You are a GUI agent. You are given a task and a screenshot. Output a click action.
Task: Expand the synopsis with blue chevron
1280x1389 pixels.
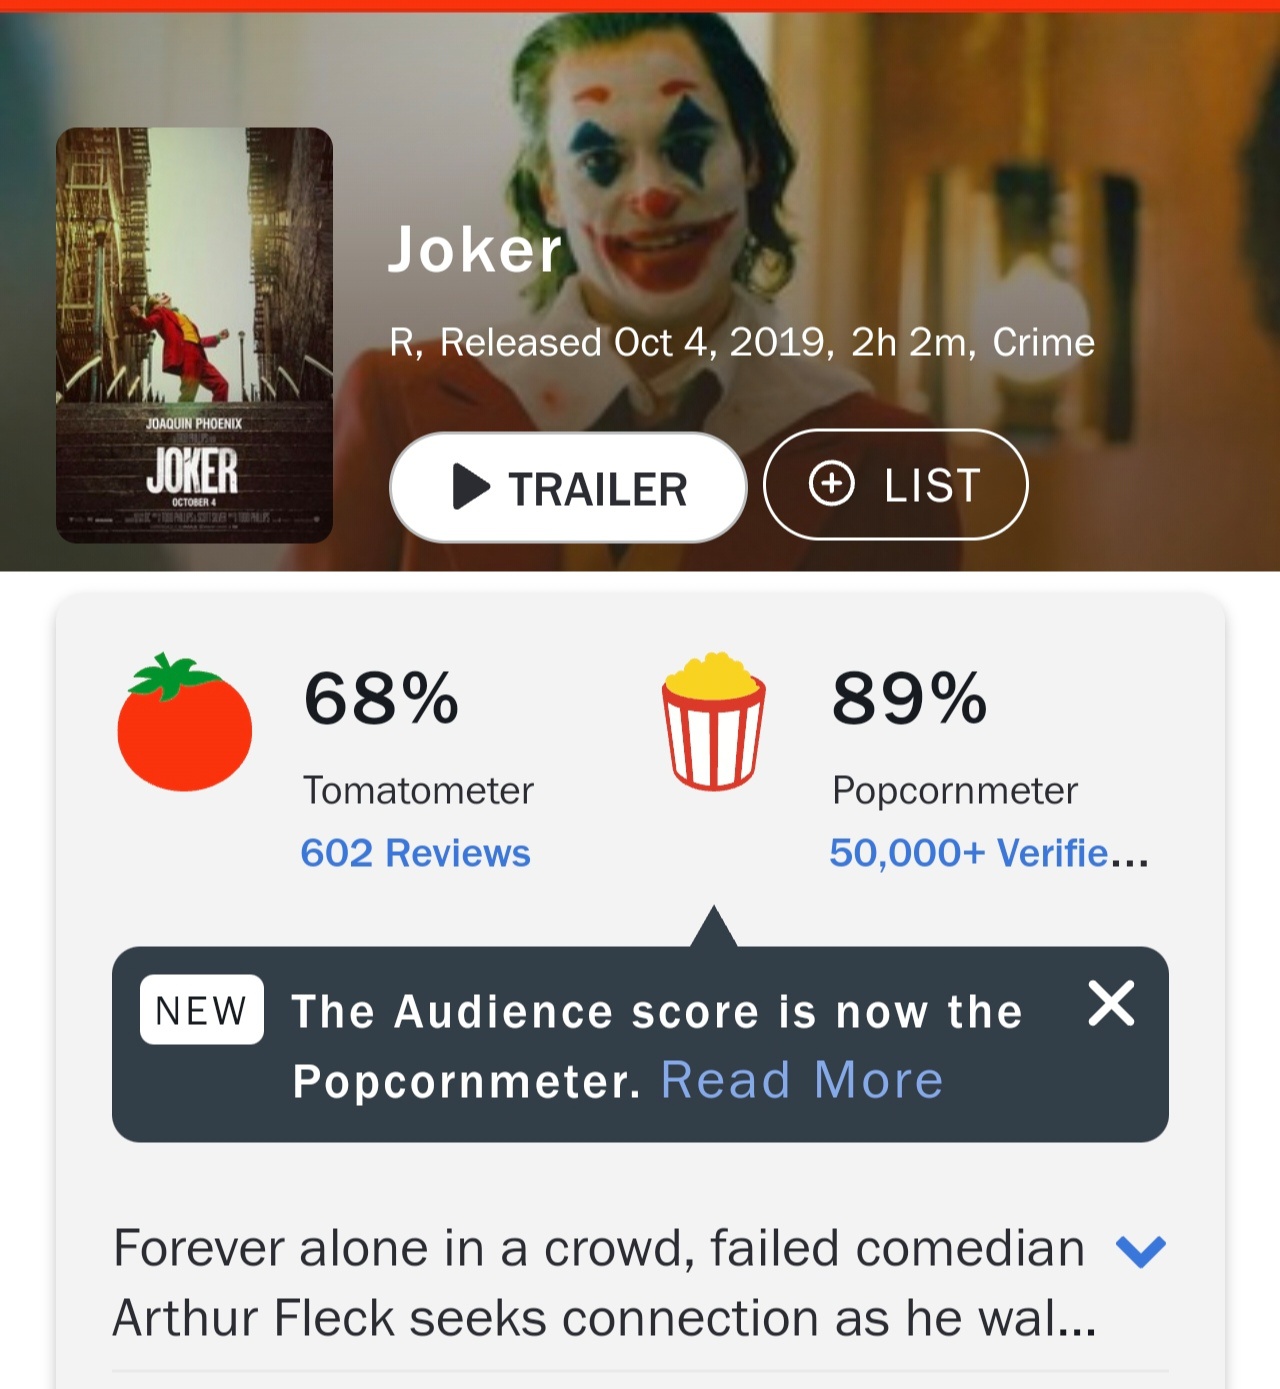[1141, 1250]
